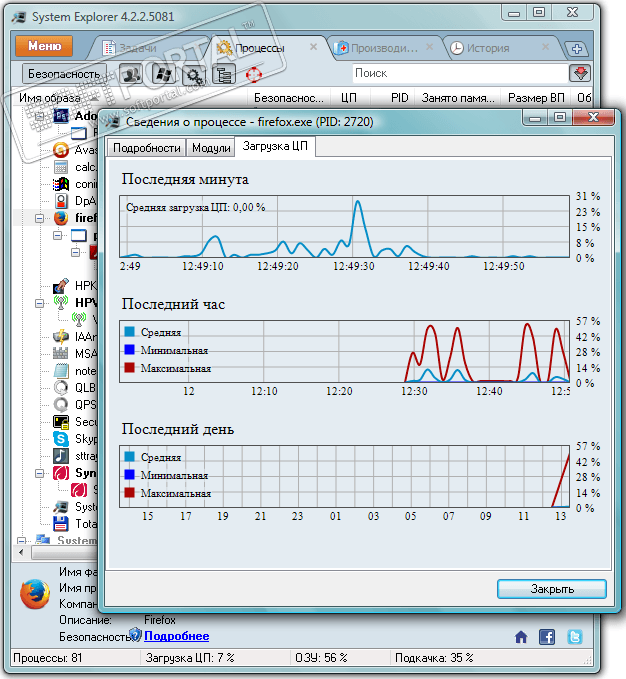
Task: Add a new tab with plus icon
Action: [577, 48]
